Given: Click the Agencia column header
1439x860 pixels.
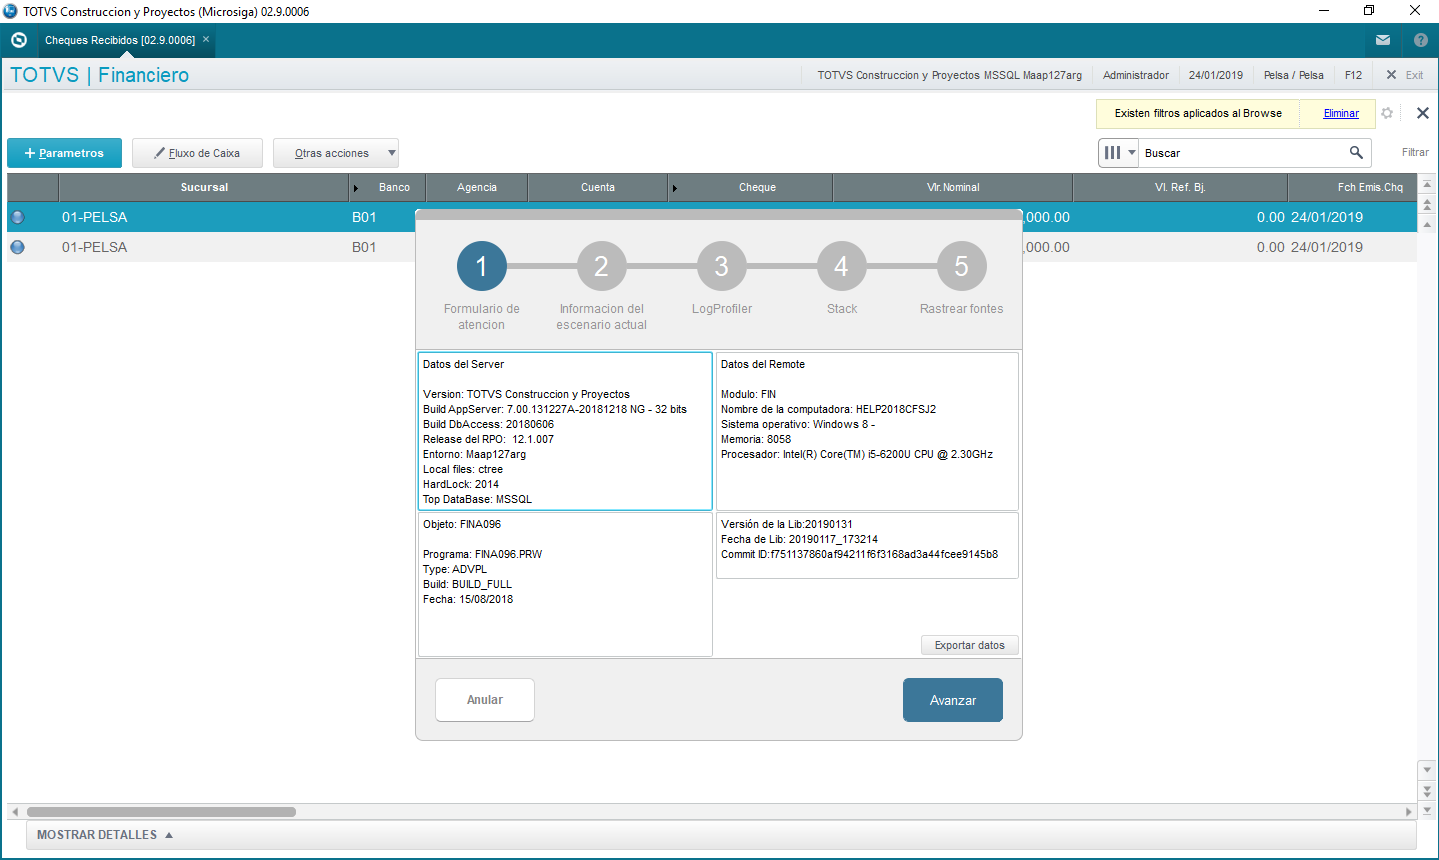Looking at the screenshot, I should [x=477, y=187].
